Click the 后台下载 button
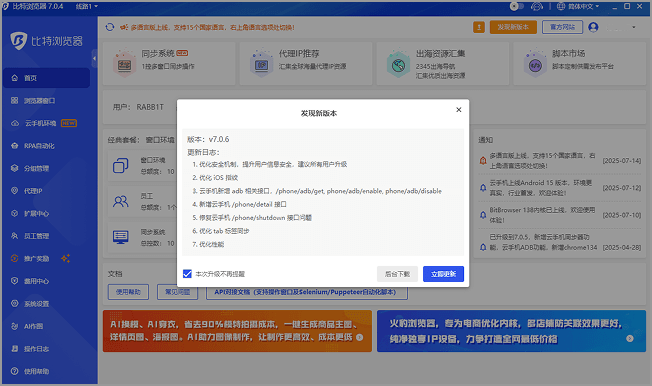The height and width of the screenshot is (386, 652). [x=397, y=274]
